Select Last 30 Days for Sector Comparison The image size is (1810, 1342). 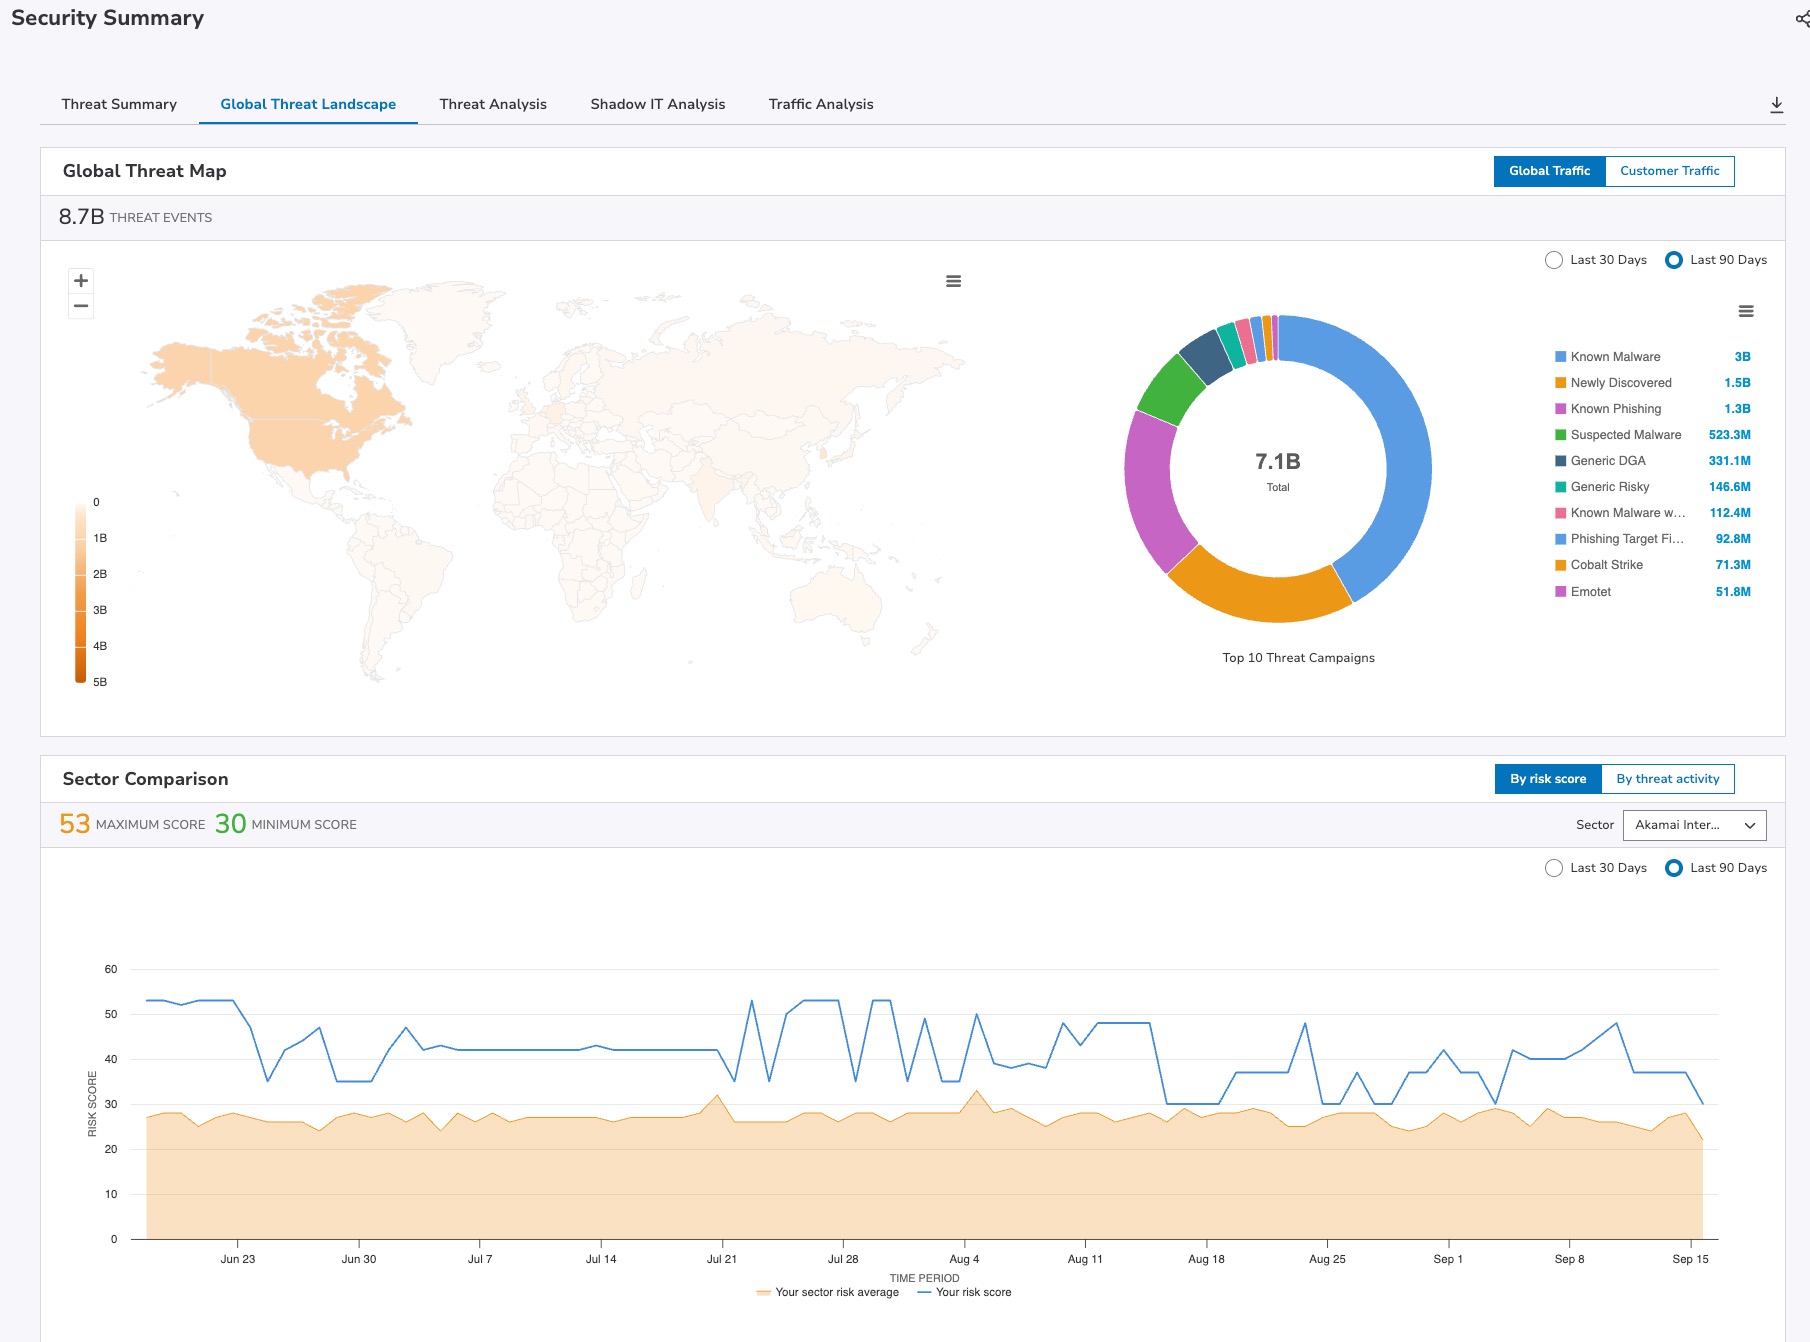tap(1554, 868)
